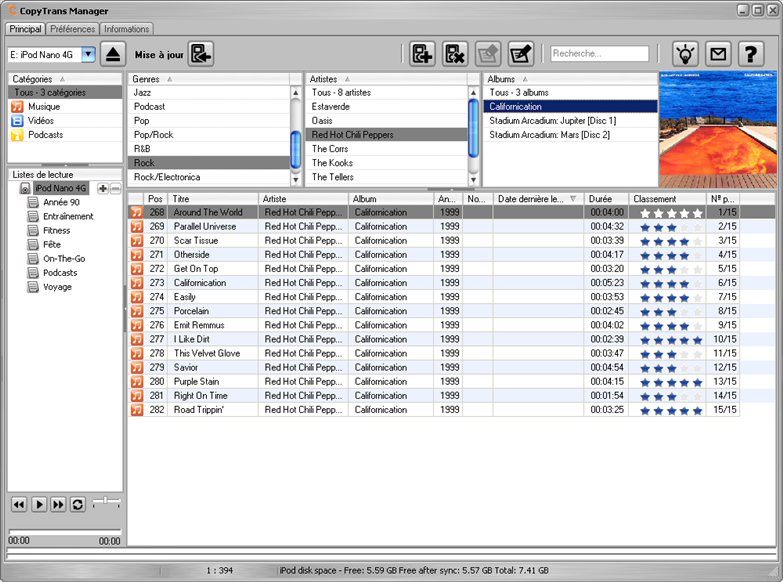
Task: Open the On-The-Go playlist
Action: pos(64,259)
